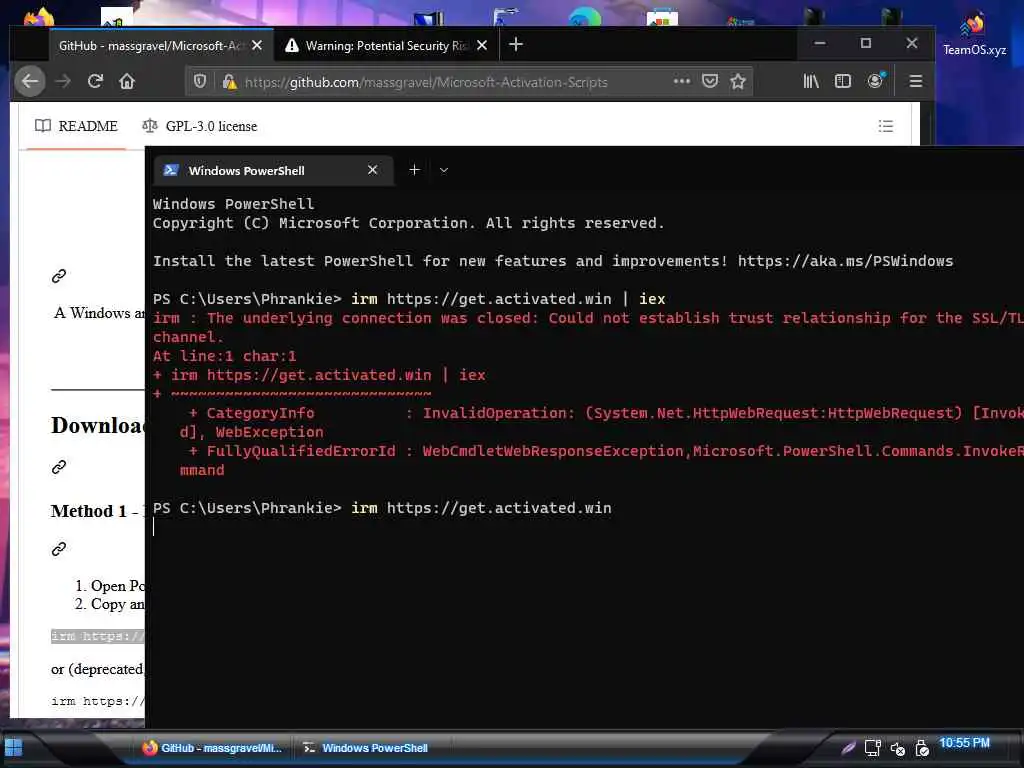Open the Windows Start button
1024x768 pixels.
tap(14, 748)
